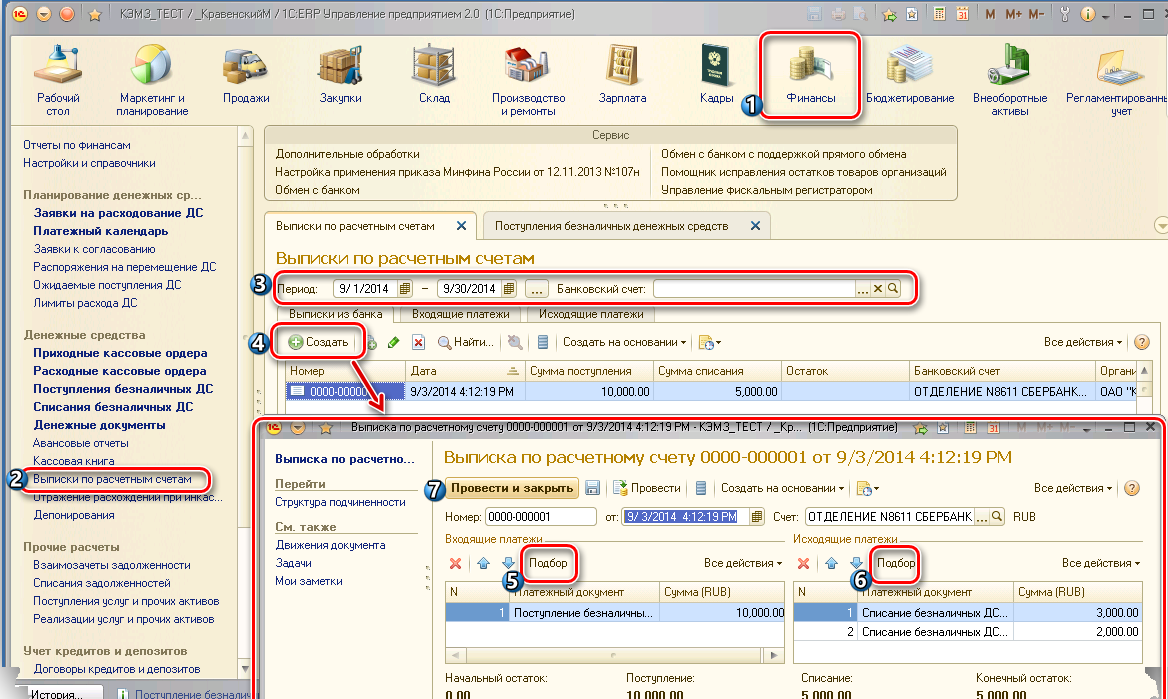Open Производство и ремонты section
Viewport: 1168px width, 699px height.
click(x=528, y=80)
